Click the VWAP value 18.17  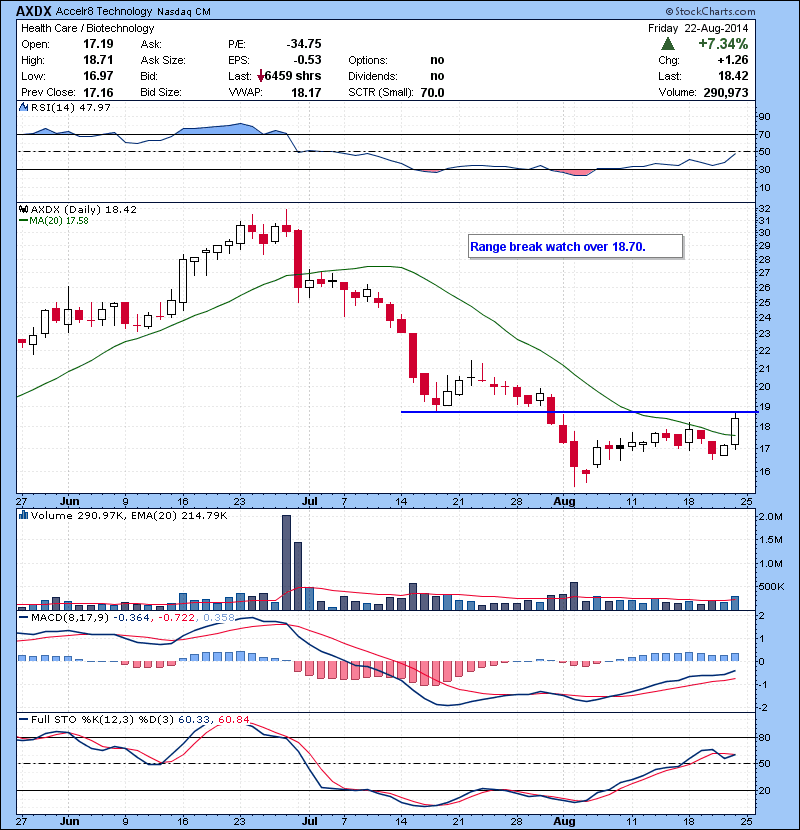pos(307,92)
